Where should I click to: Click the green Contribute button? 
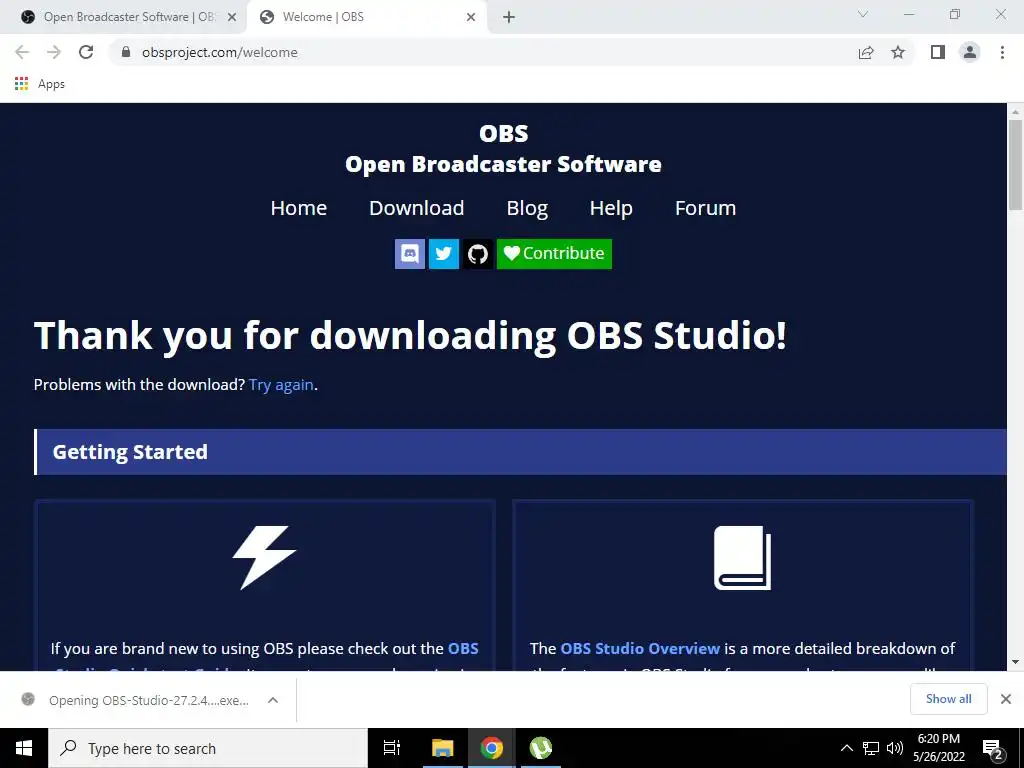[x=554, y=253]
